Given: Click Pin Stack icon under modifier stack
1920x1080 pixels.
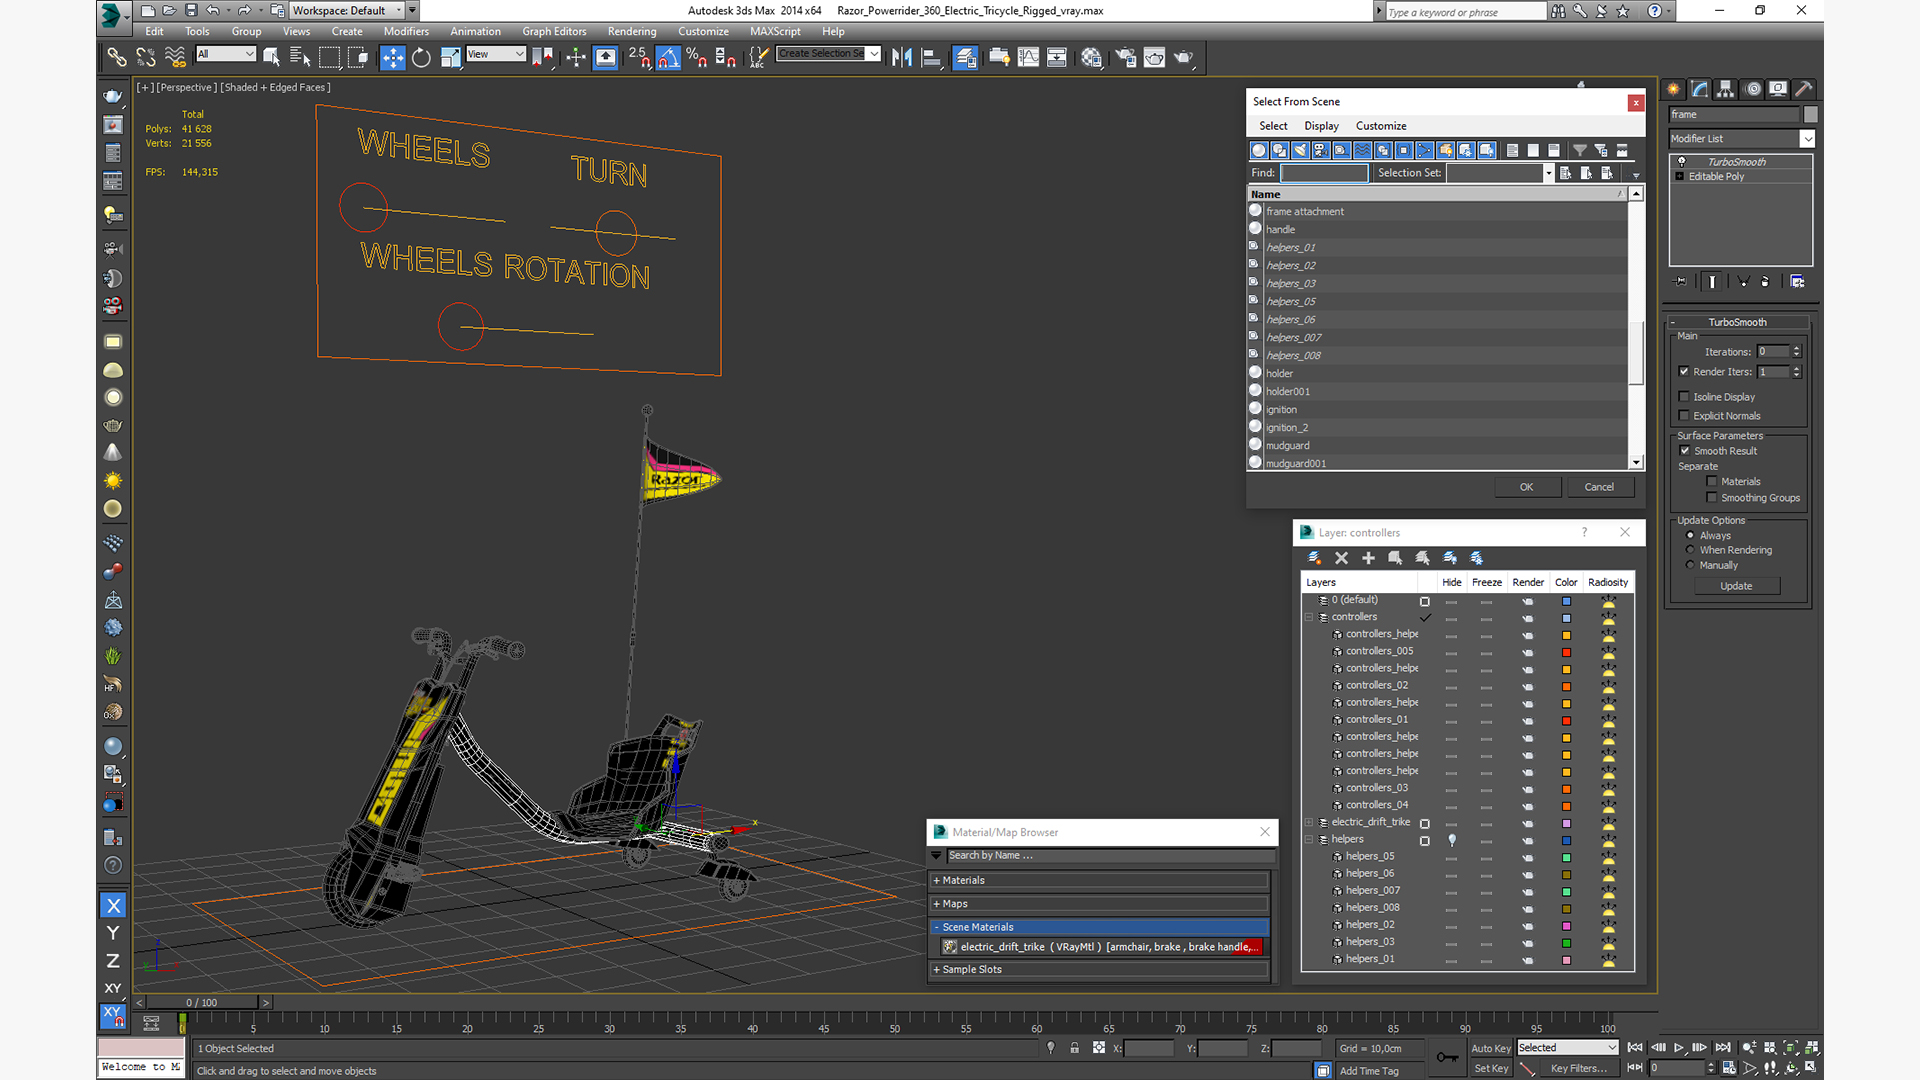Looking at the screenshot, I should tap(1680, 282).
